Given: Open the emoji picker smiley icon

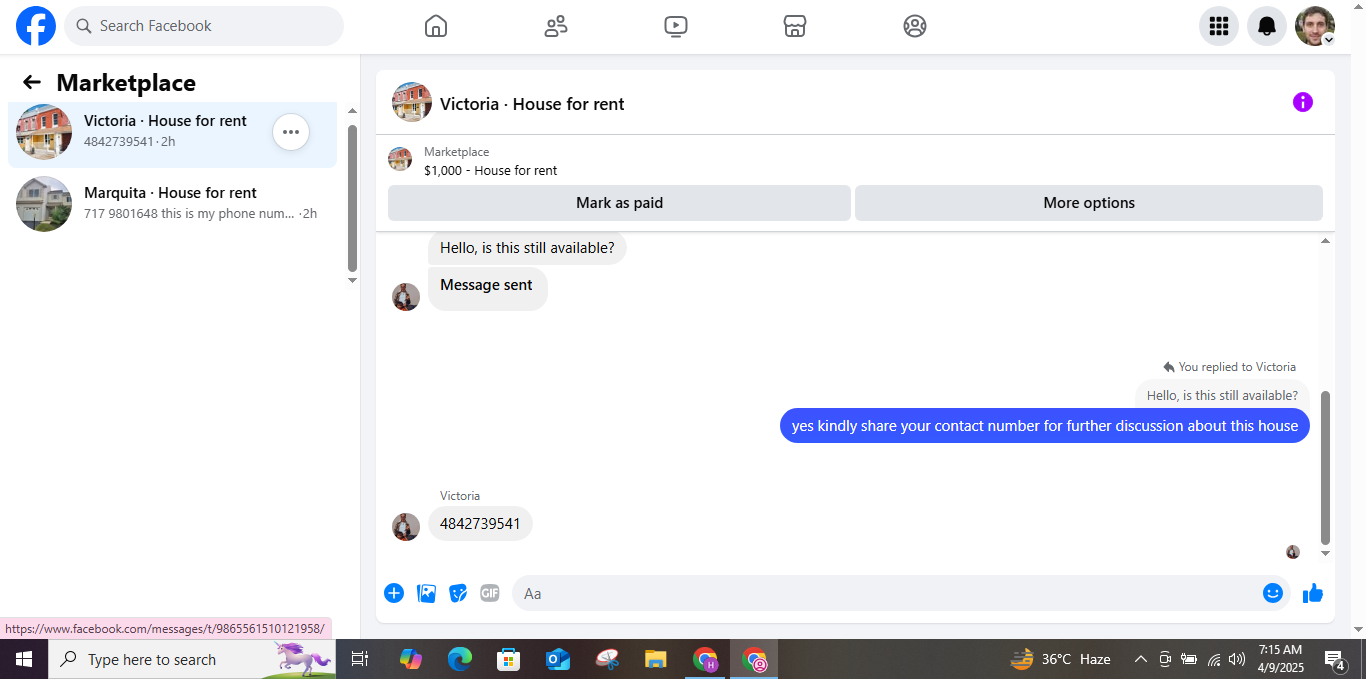Looking at the screenshot, I should pyautogui.click(x=1272, y=593).
